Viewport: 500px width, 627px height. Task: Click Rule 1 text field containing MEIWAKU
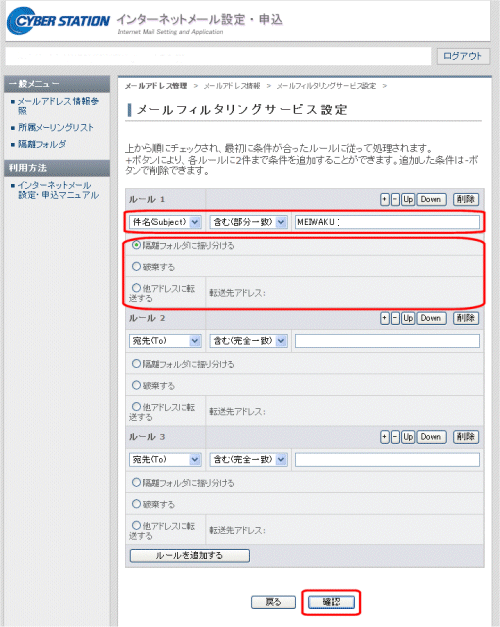[387, 222]
